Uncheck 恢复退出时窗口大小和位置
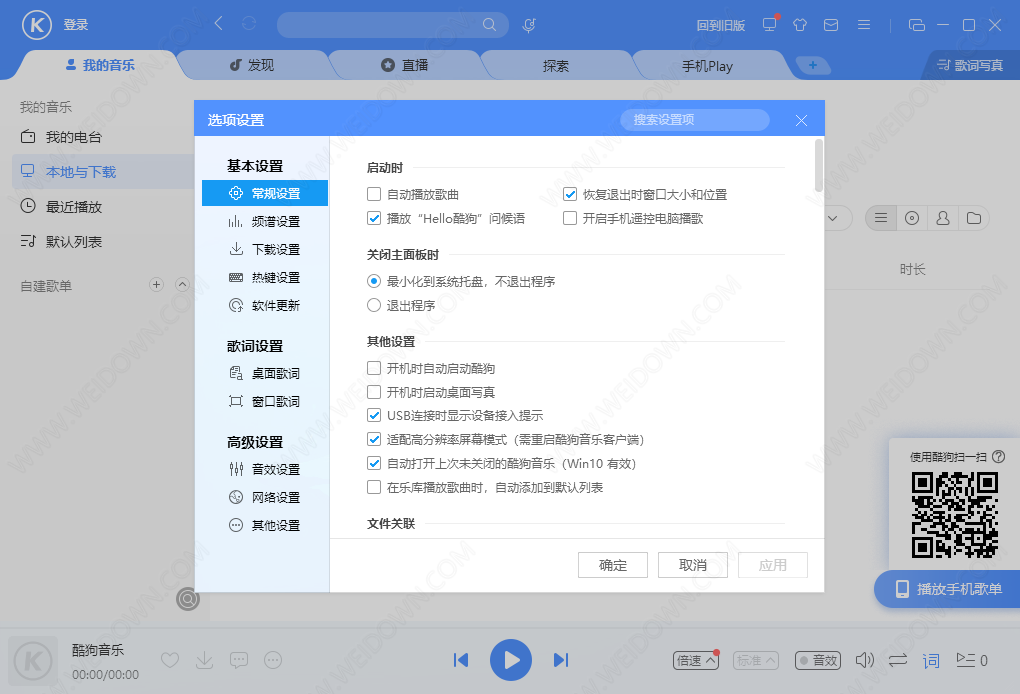 570,194
